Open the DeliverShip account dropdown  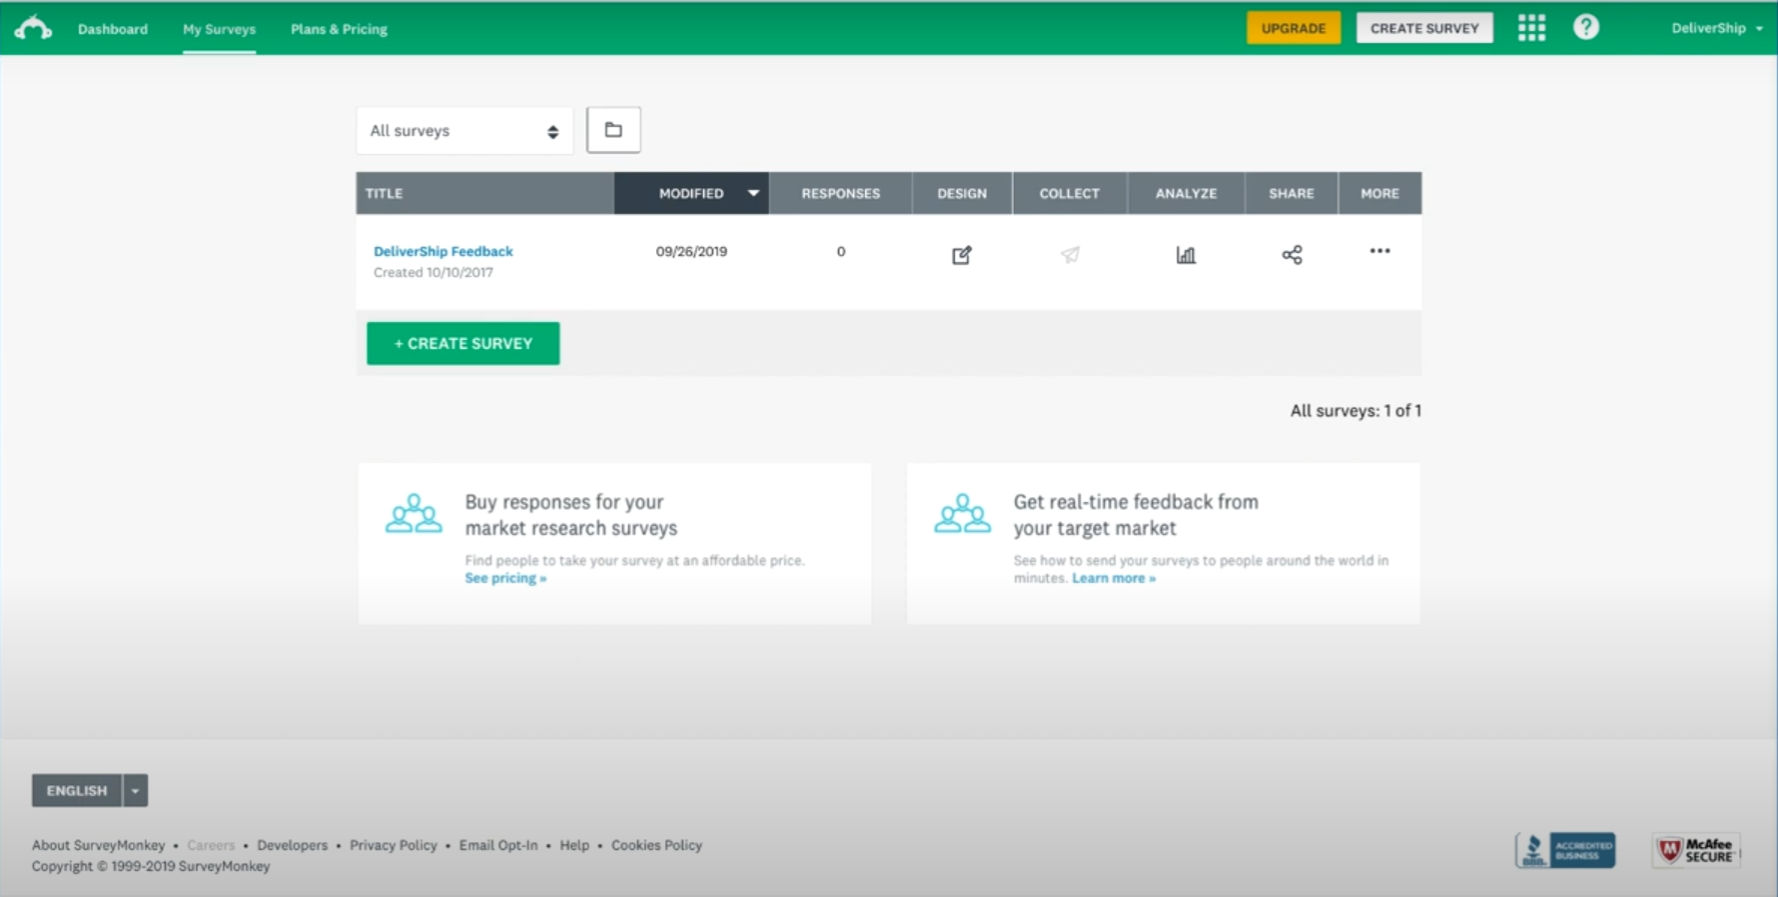1716,28
